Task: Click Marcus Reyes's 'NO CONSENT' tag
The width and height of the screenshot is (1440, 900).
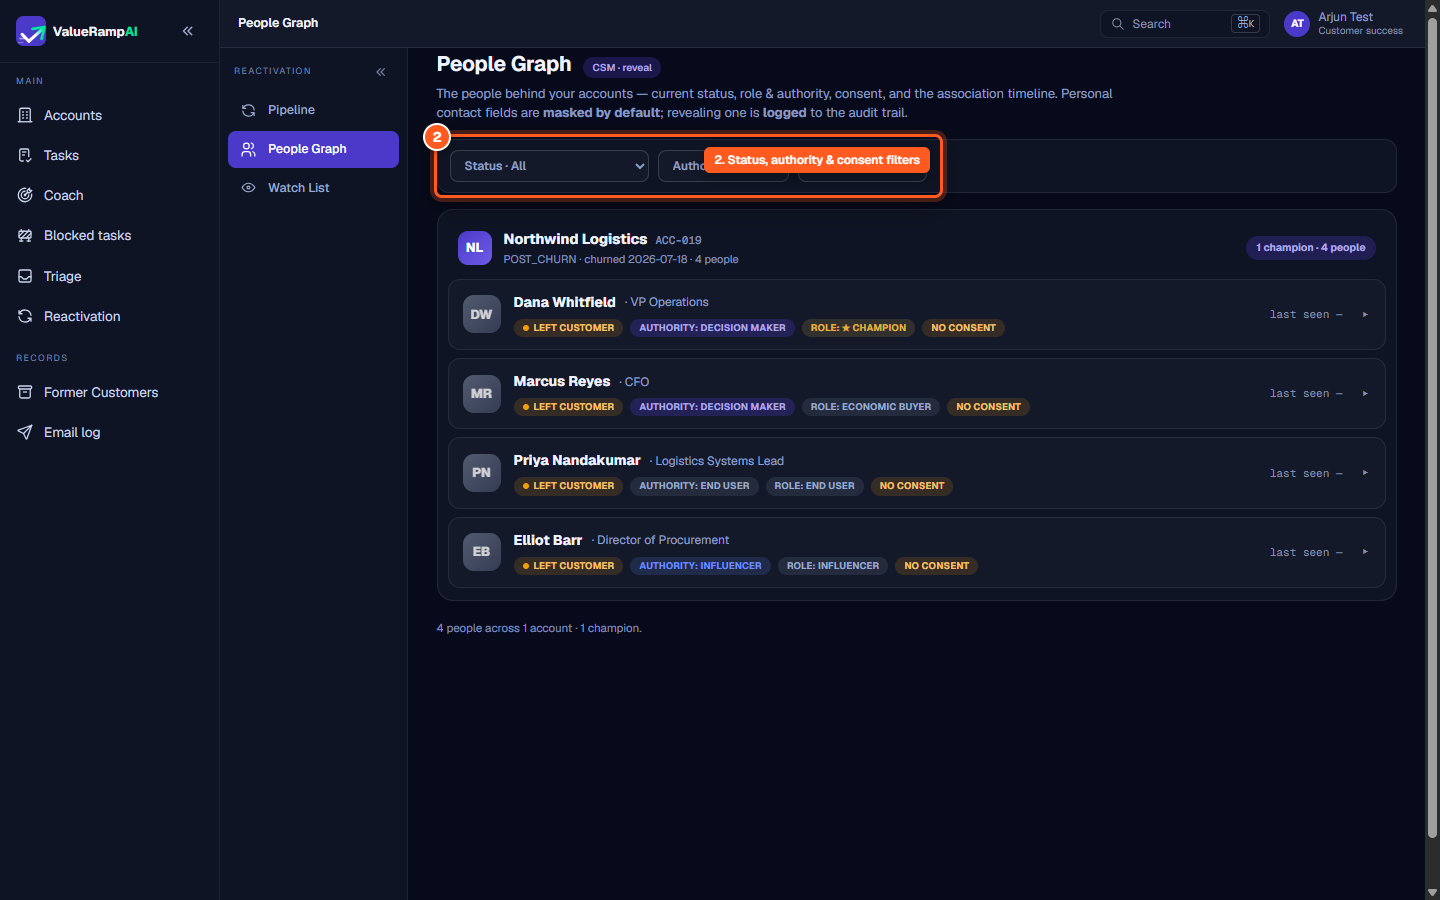Action: coord(988,407)
